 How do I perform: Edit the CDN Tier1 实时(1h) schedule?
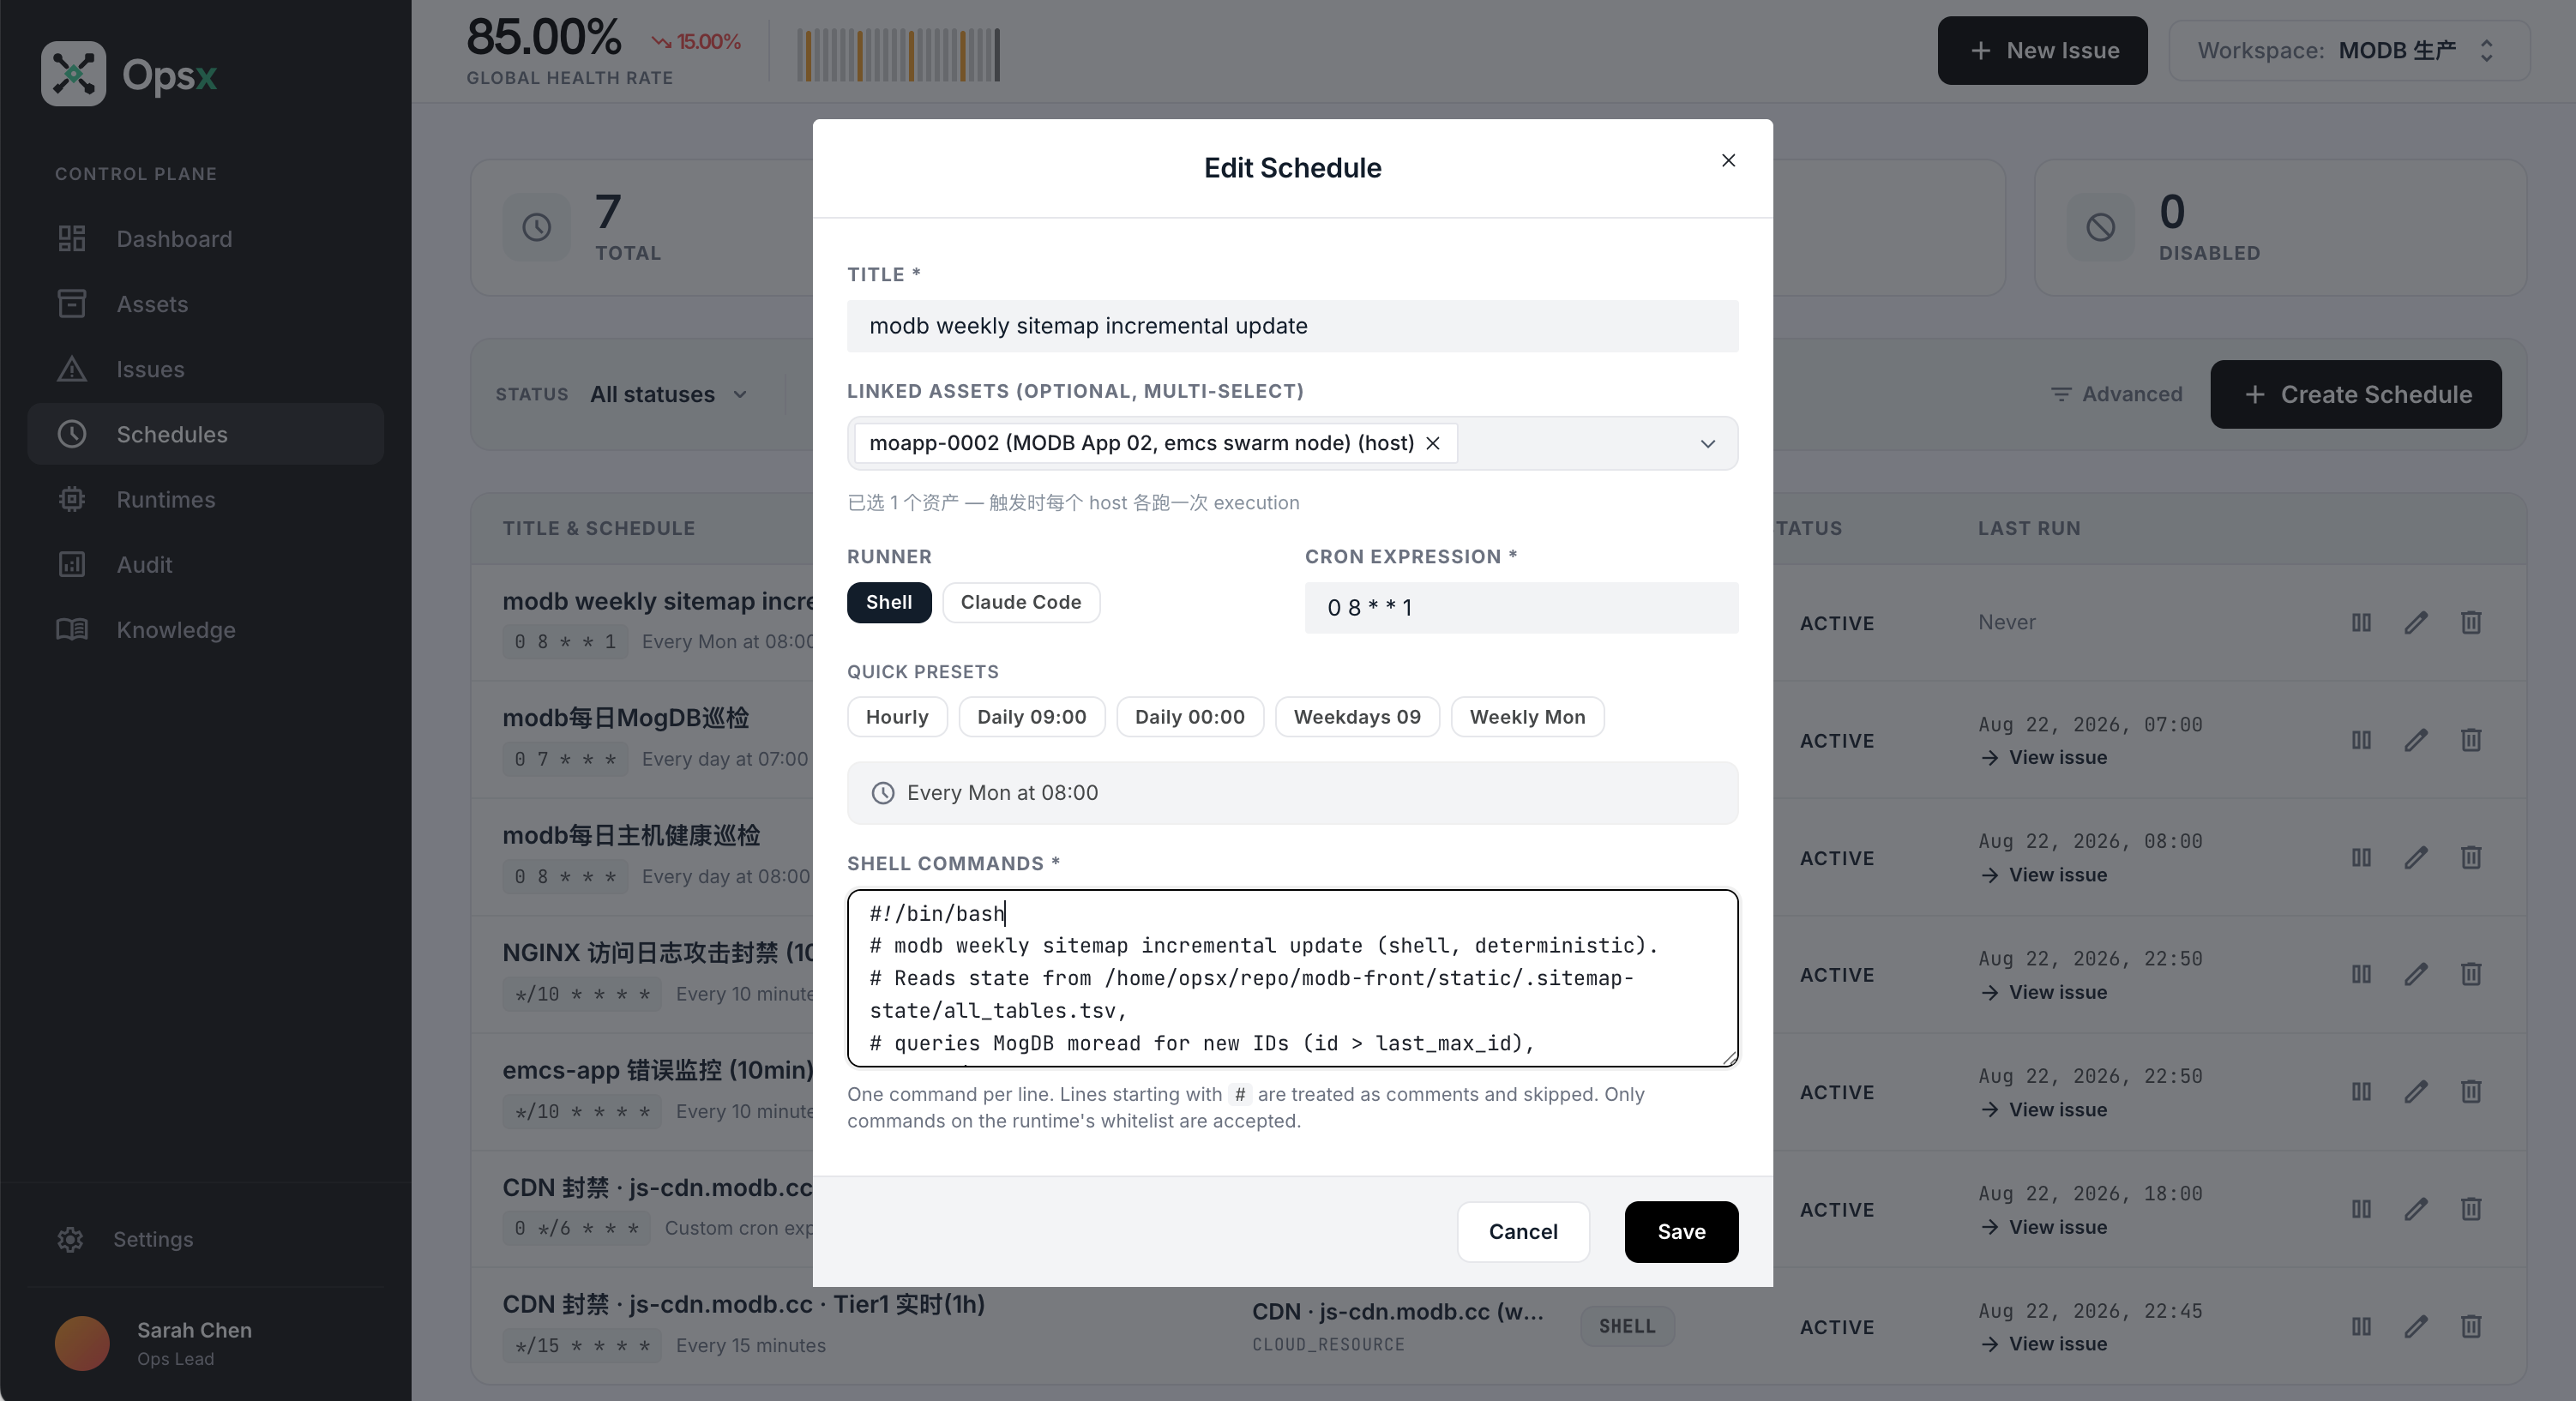click(2416, 1326)
